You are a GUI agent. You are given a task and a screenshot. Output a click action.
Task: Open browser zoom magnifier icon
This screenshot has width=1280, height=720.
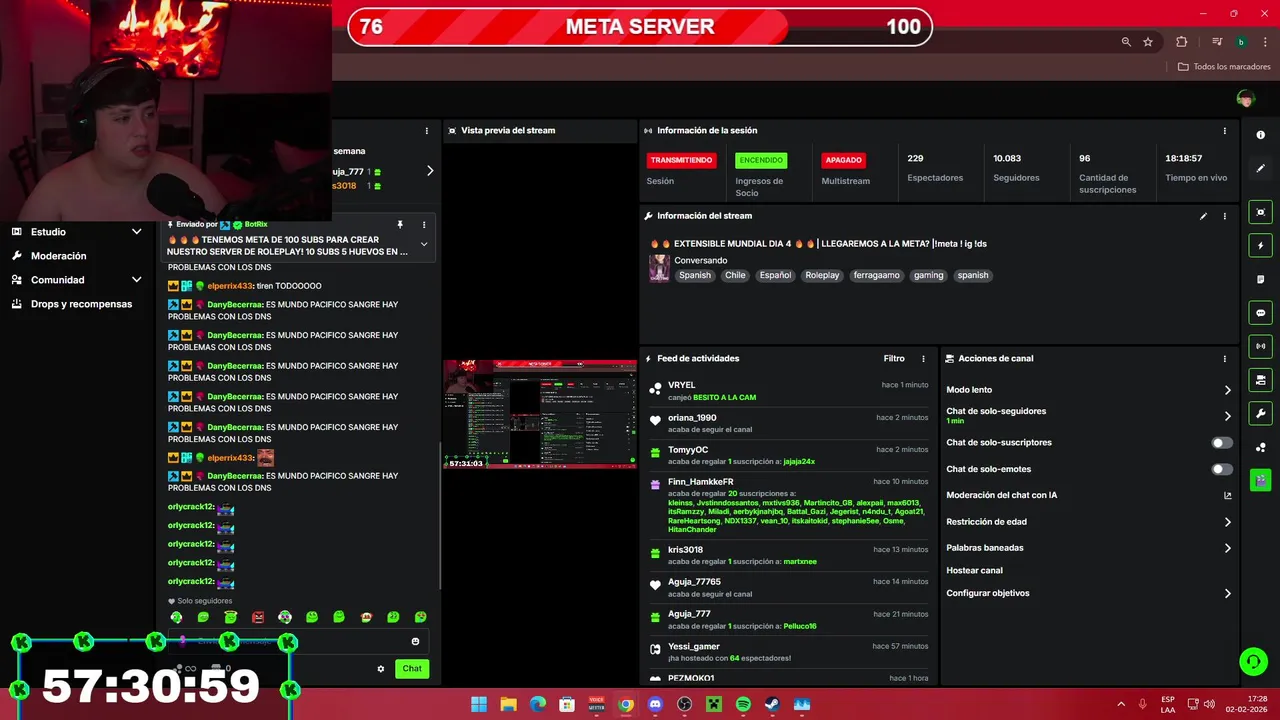point(1126,42)
